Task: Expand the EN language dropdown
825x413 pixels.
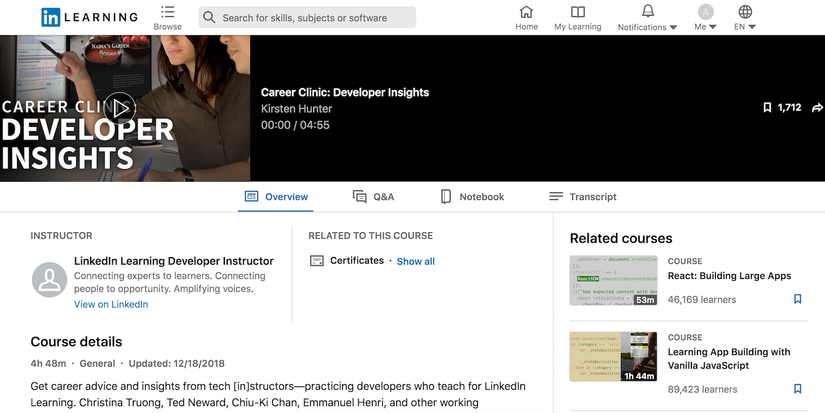Action: point(752,27)
